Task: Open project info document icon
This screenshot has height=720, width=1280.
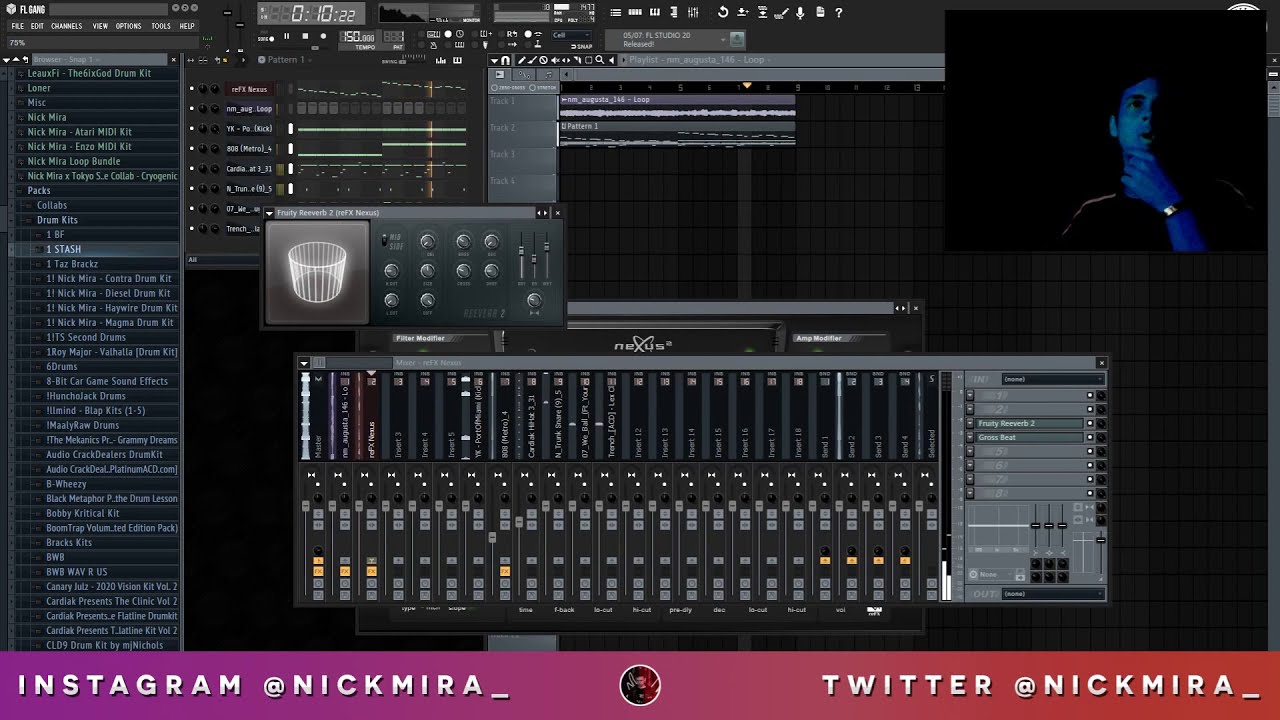Action: (x=820, y=12)
